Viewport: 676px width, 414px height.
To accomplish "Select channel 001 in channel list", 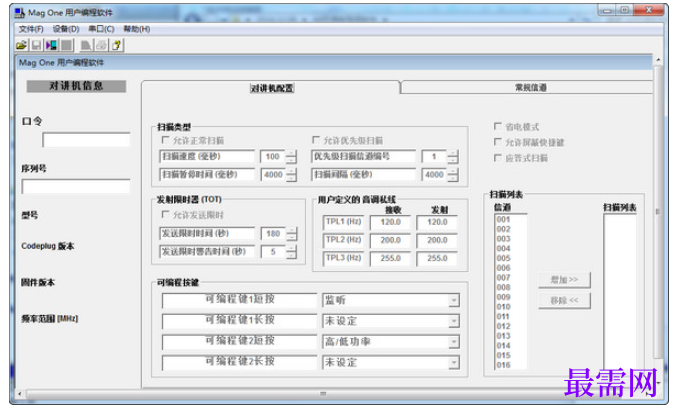I will tap(503, 220).
